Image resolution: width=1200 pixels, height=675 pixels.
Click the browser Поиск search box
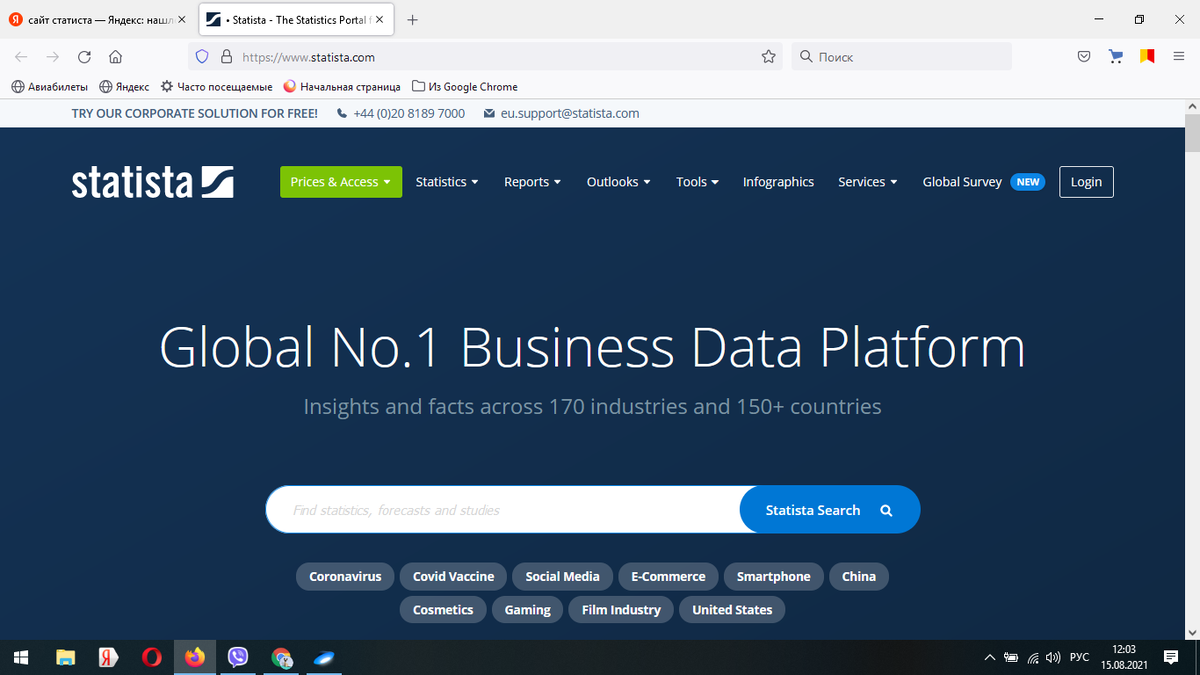[x=901, y=57]
